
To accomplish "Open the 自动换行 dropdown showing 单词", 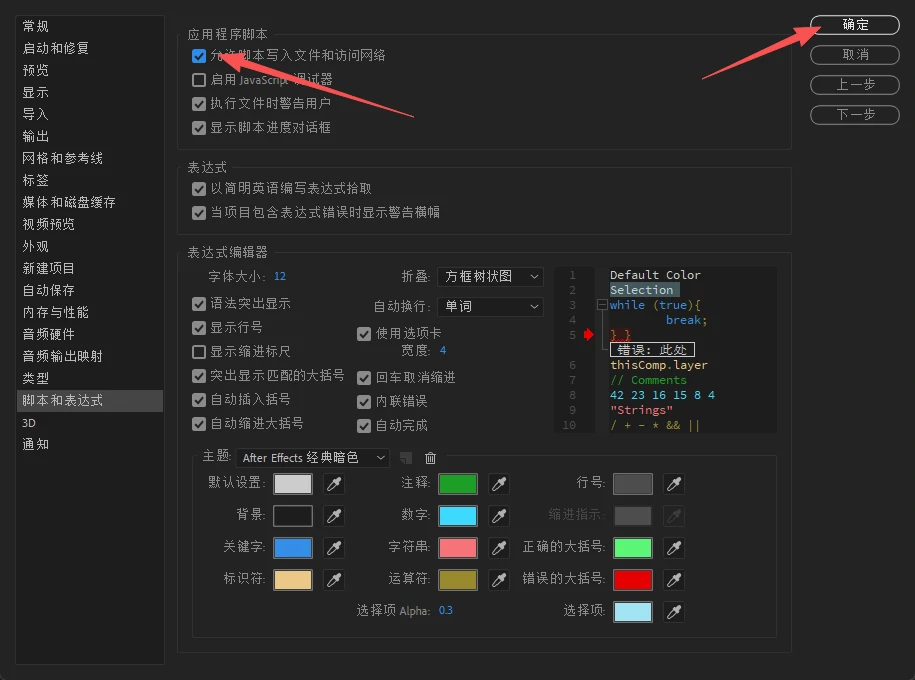I will pyautogui.click(x=490, y=306).
